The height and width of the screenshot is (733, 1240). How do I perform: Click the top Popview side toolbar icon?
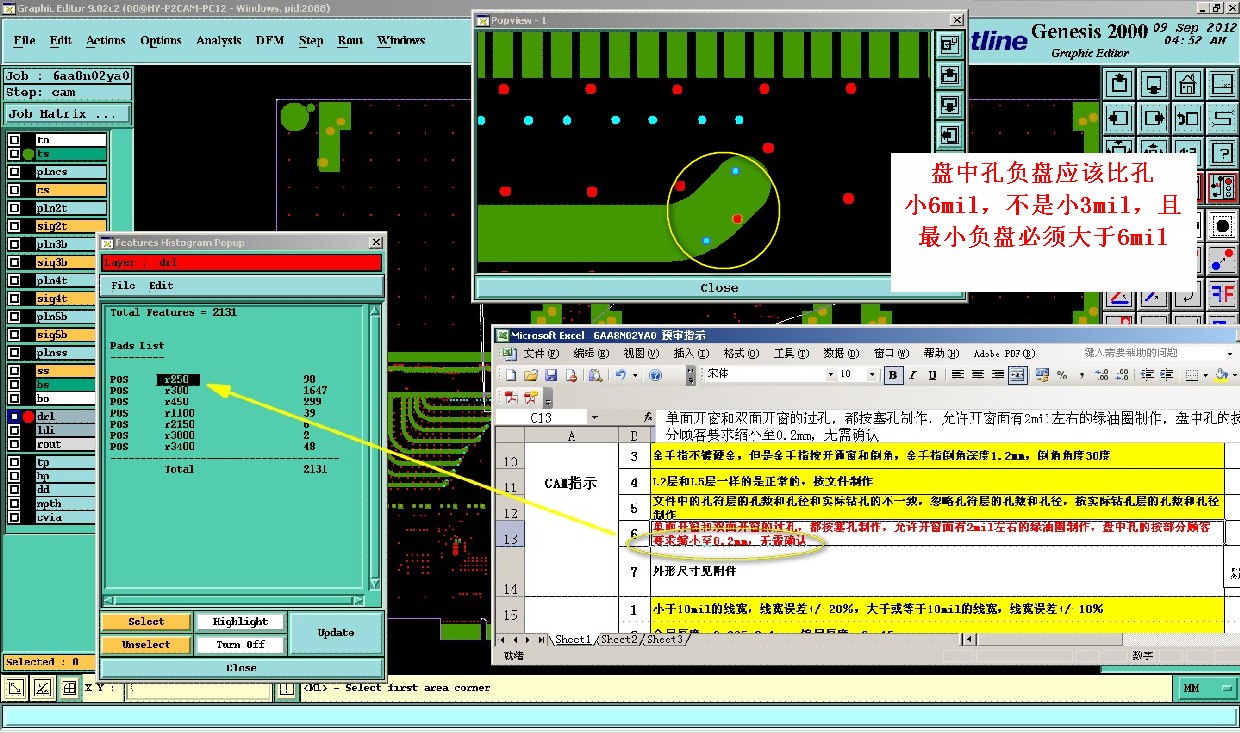949,45
